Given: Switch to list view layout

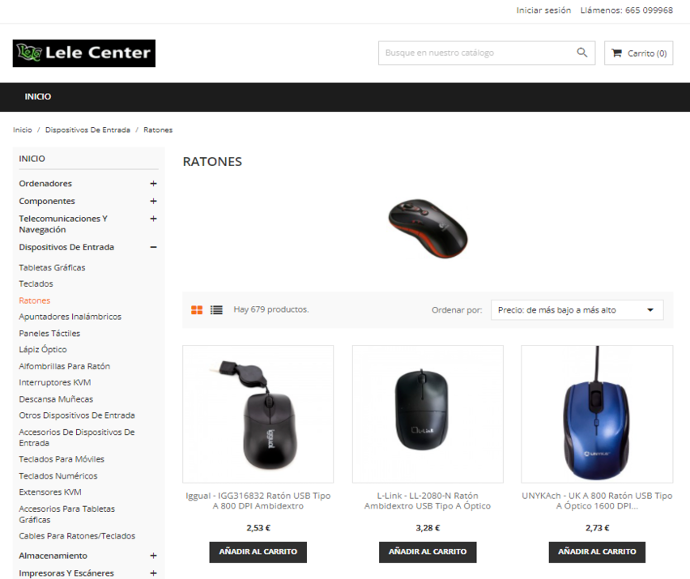Looking at the screenshot, I should pos(217,310).
